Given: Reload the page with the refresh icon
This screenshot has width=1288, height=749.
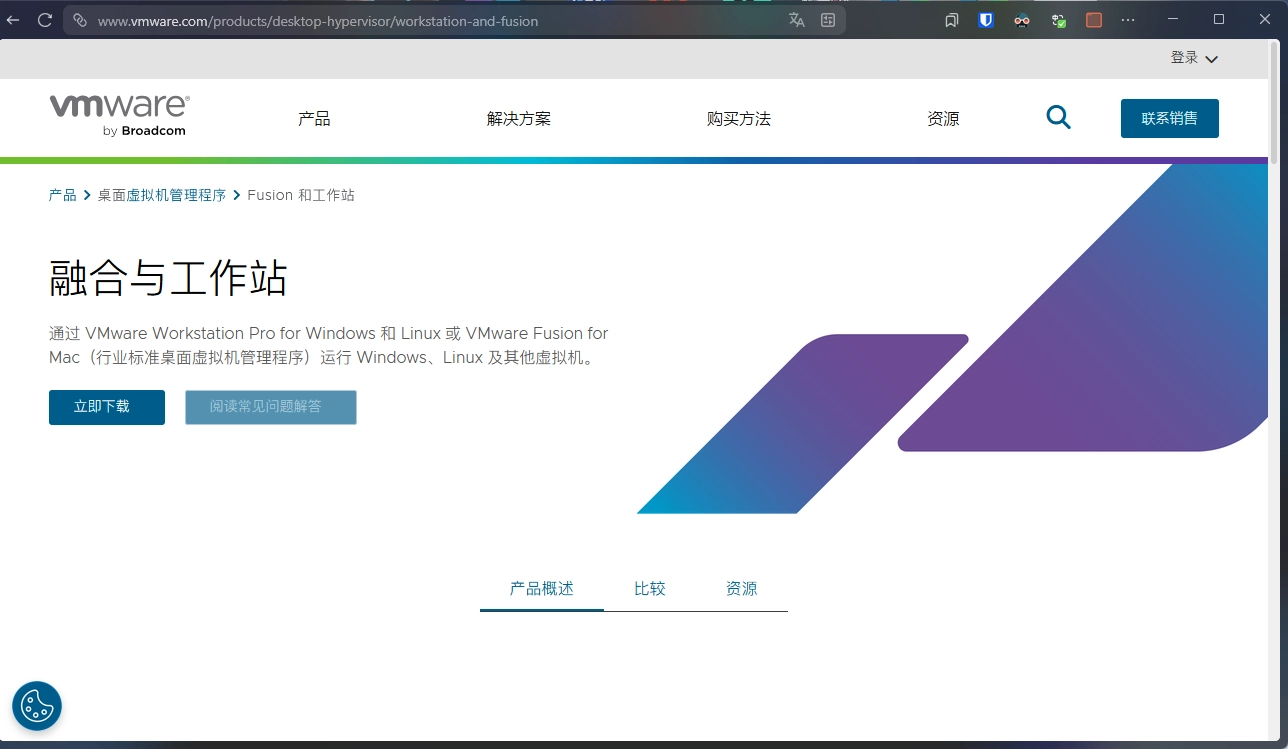Looking at the screenshot, I should [x=45, y=20].
